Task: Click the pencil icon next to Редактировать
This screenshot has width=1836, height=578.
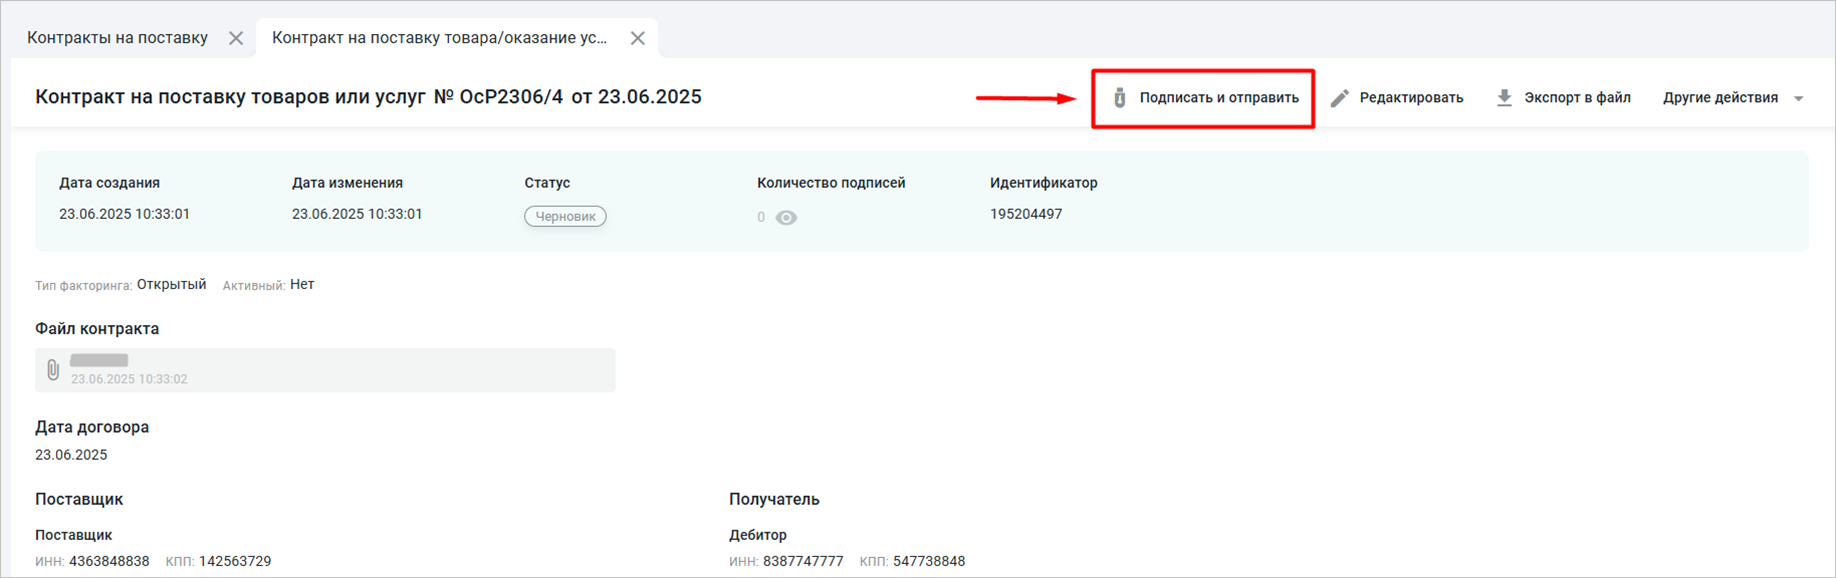Action: pyautogui.click(x=1340, y=98)
